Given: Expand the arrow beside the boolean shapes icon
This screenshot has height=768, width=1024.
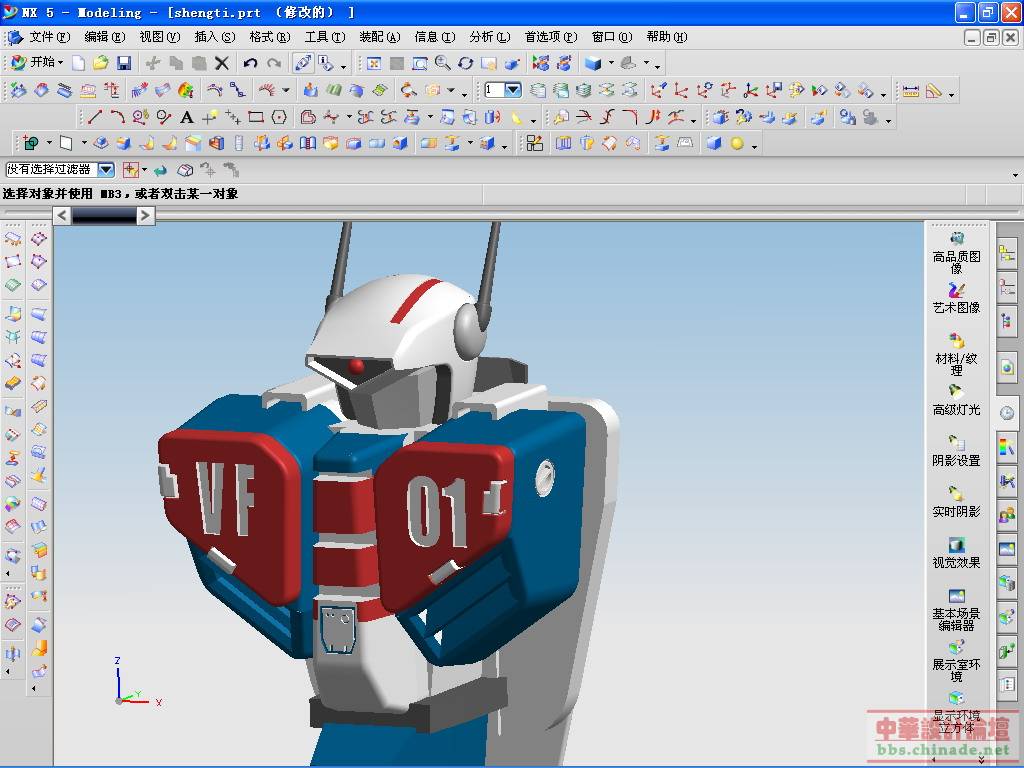Looking at the screenshot, I should 48,143.
